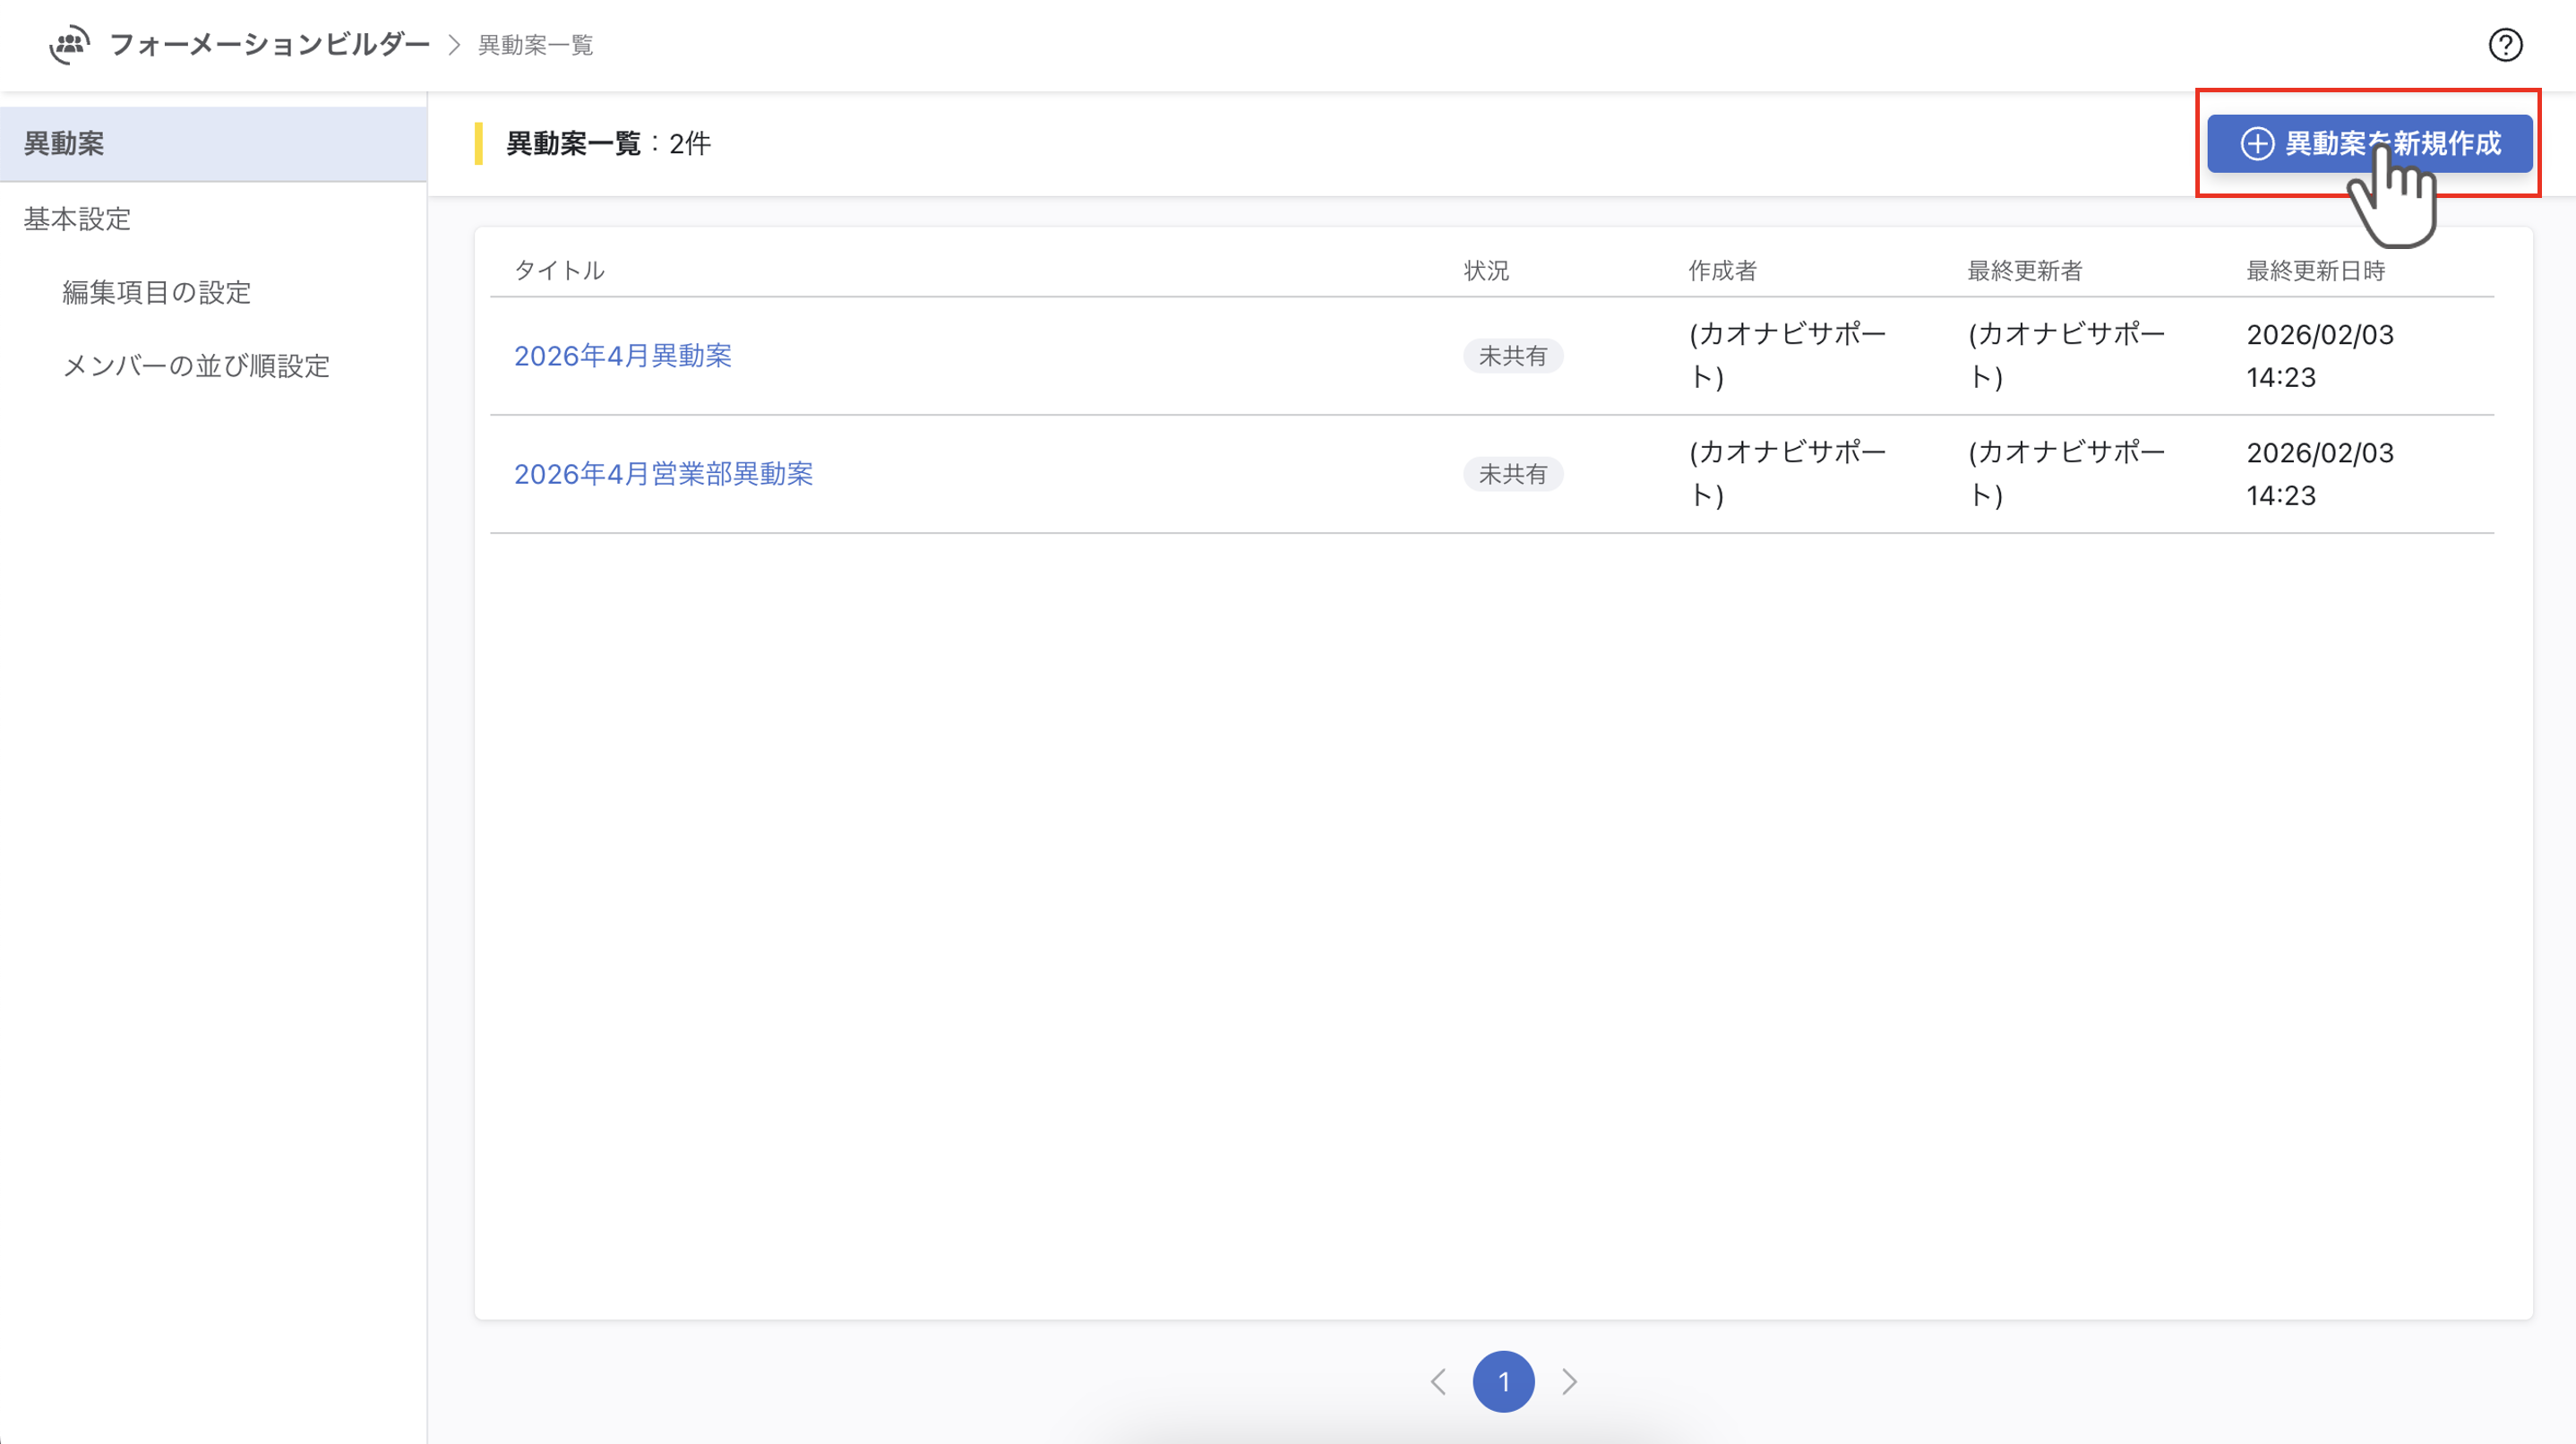
Task: Open the help question mark icon
Action: coord(2505,45)
